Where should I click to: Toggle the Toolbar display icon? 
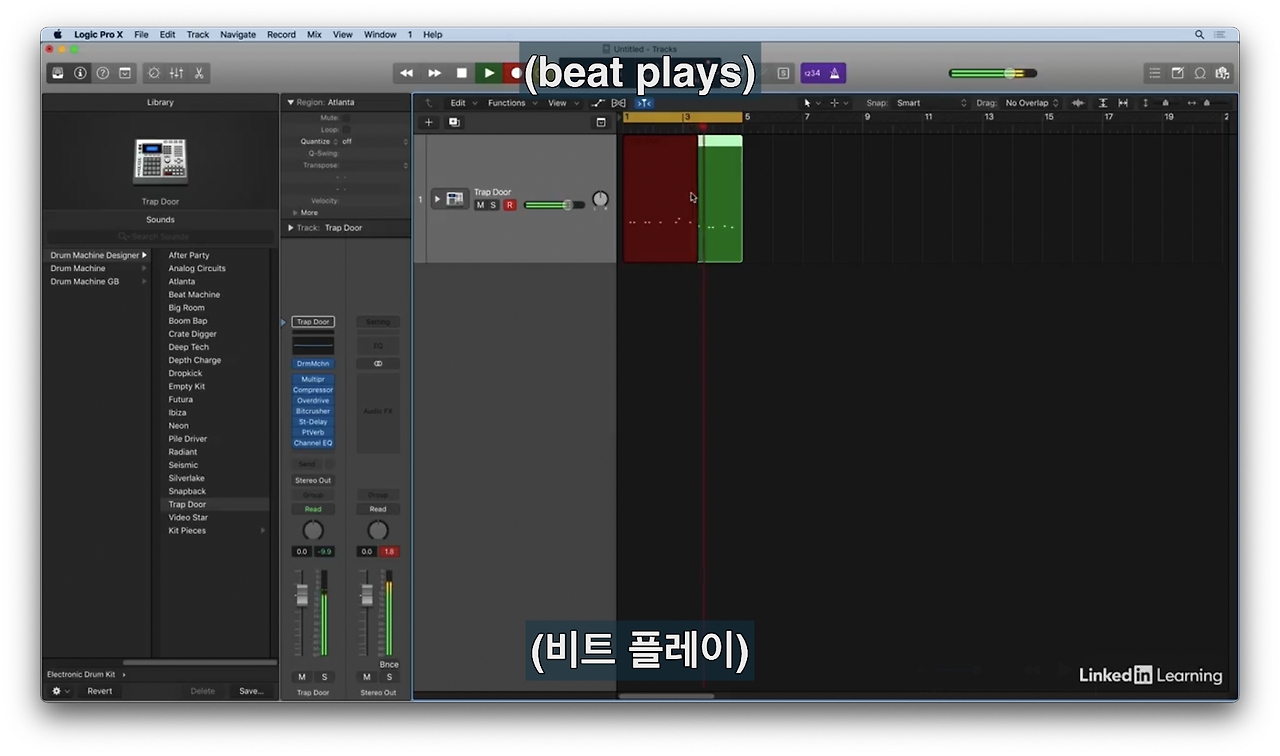pos(125,73)
